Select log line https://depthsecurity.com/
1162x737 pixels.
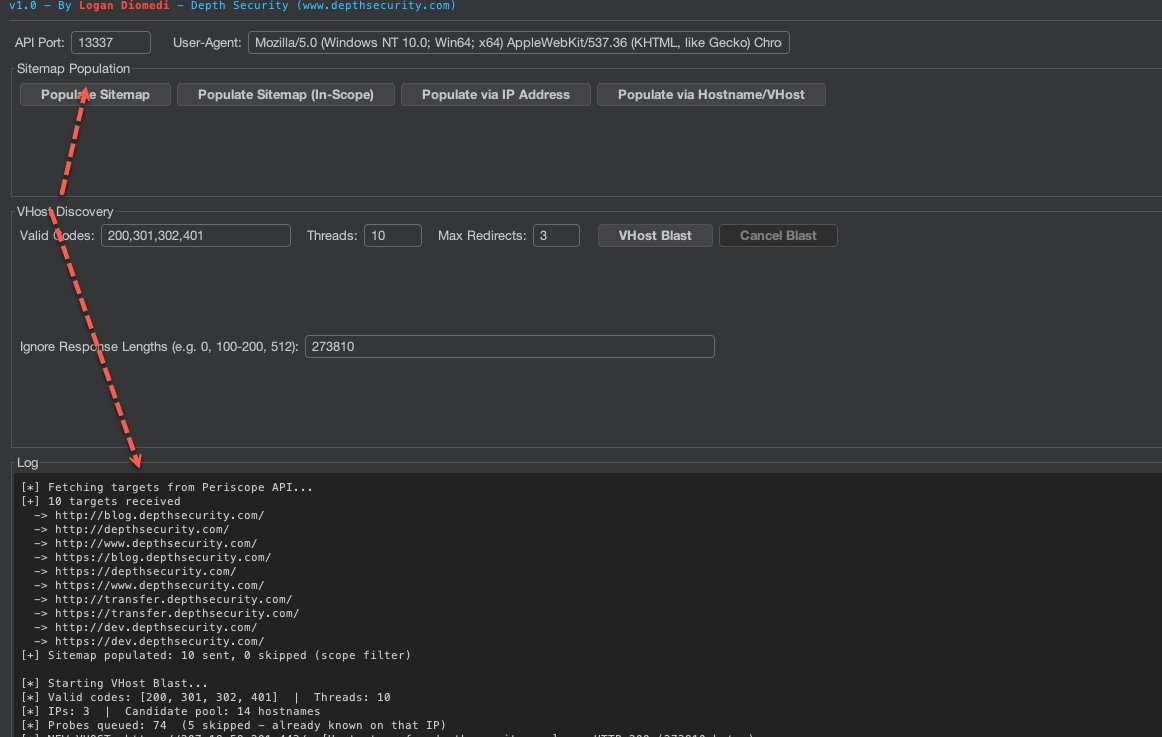click(x=145, y=572)
